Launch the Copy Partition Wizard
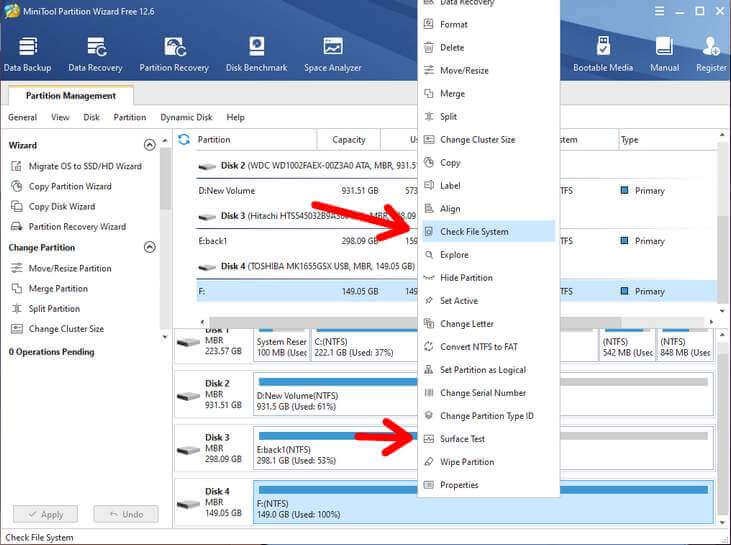 pyautogui.click(x=61, y=186)
